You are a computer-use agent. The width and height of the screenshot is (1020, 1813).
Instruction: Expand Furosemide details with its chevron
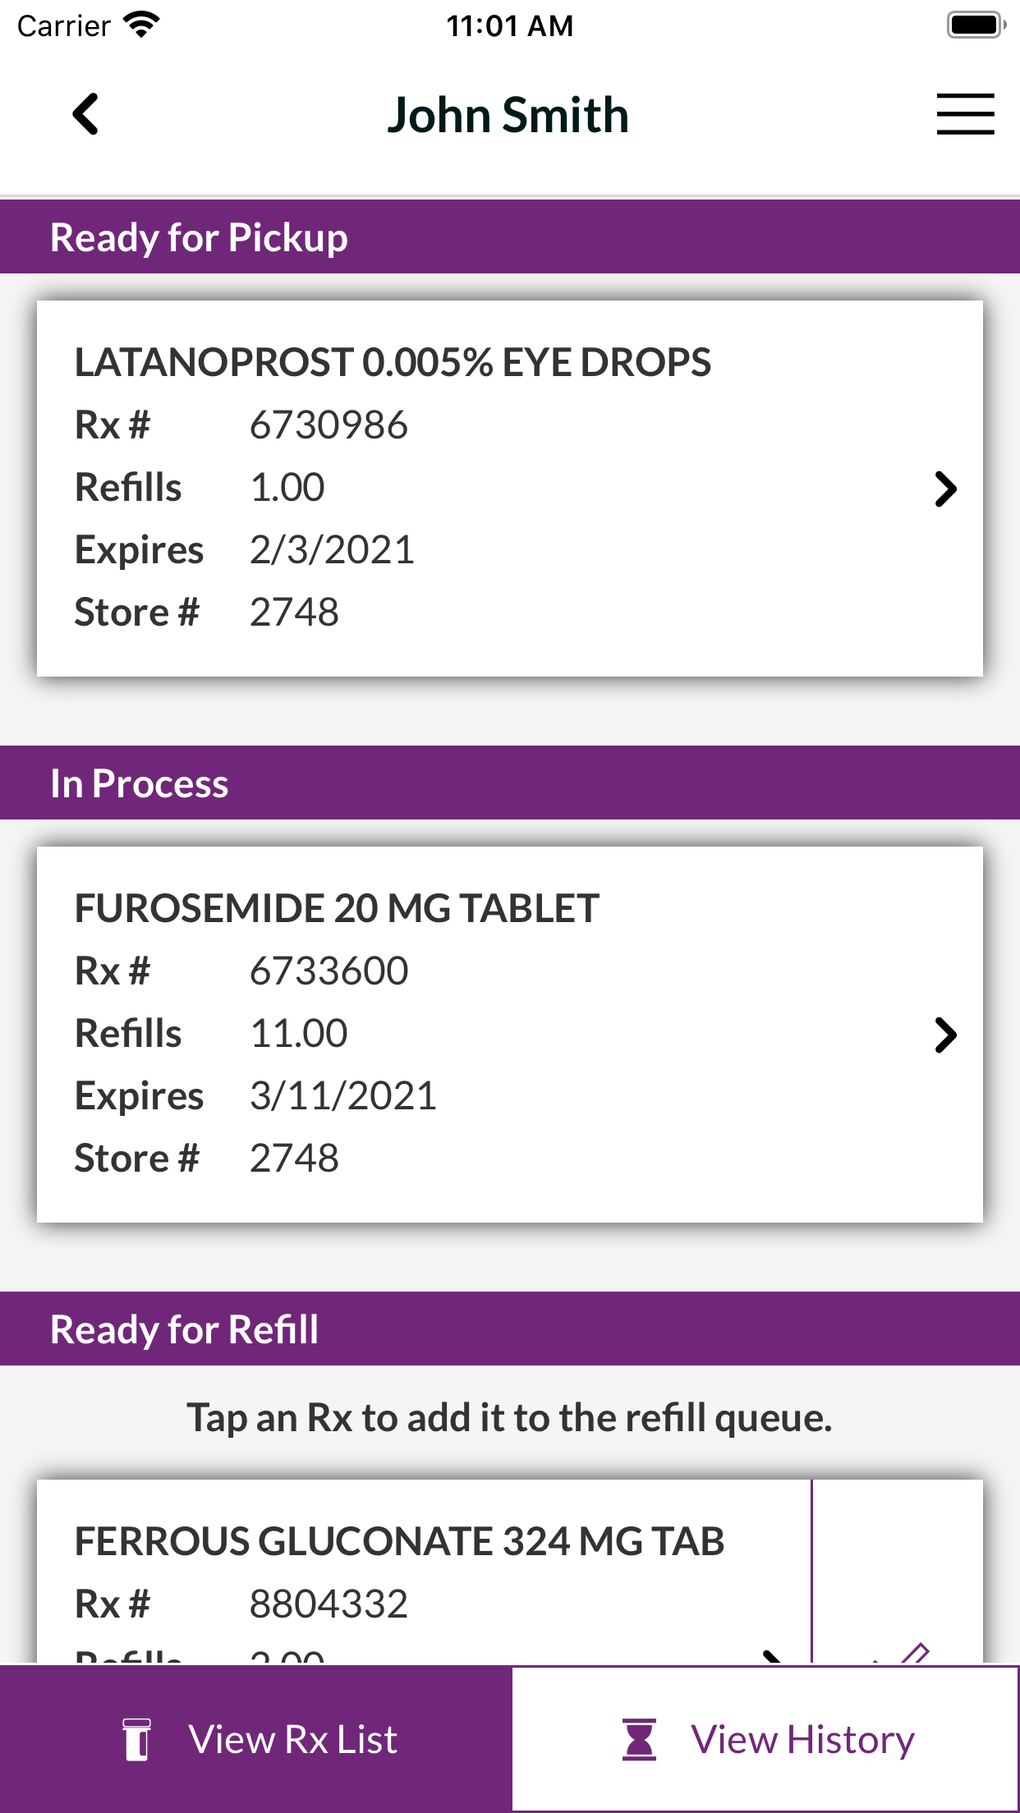click(x=945, y=1035)
